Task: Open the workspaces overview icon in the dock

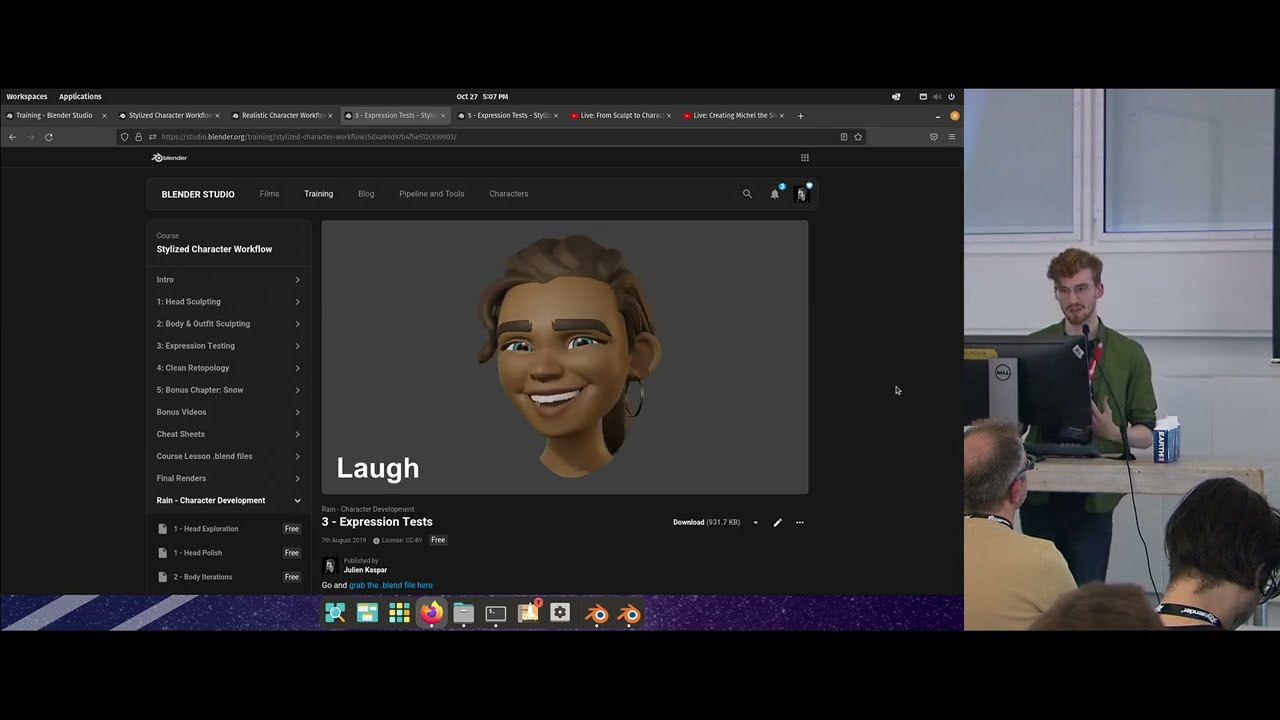Action: 367,613
